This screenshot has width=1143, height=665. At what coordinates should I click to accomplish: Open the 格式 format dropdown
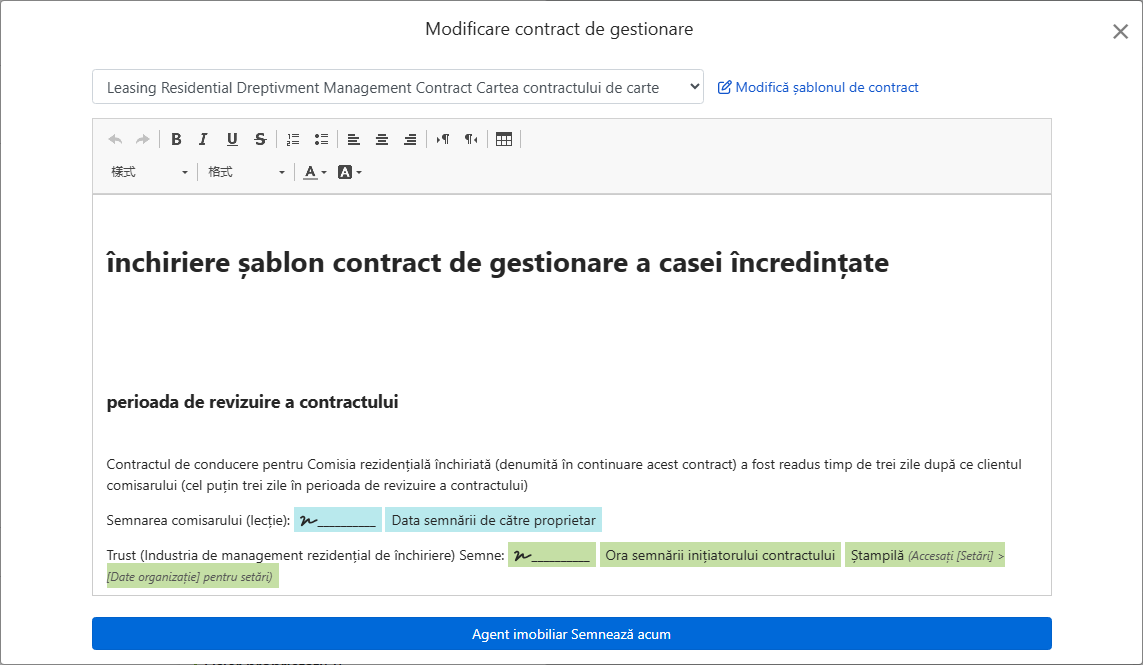click(x=246, y=172)
